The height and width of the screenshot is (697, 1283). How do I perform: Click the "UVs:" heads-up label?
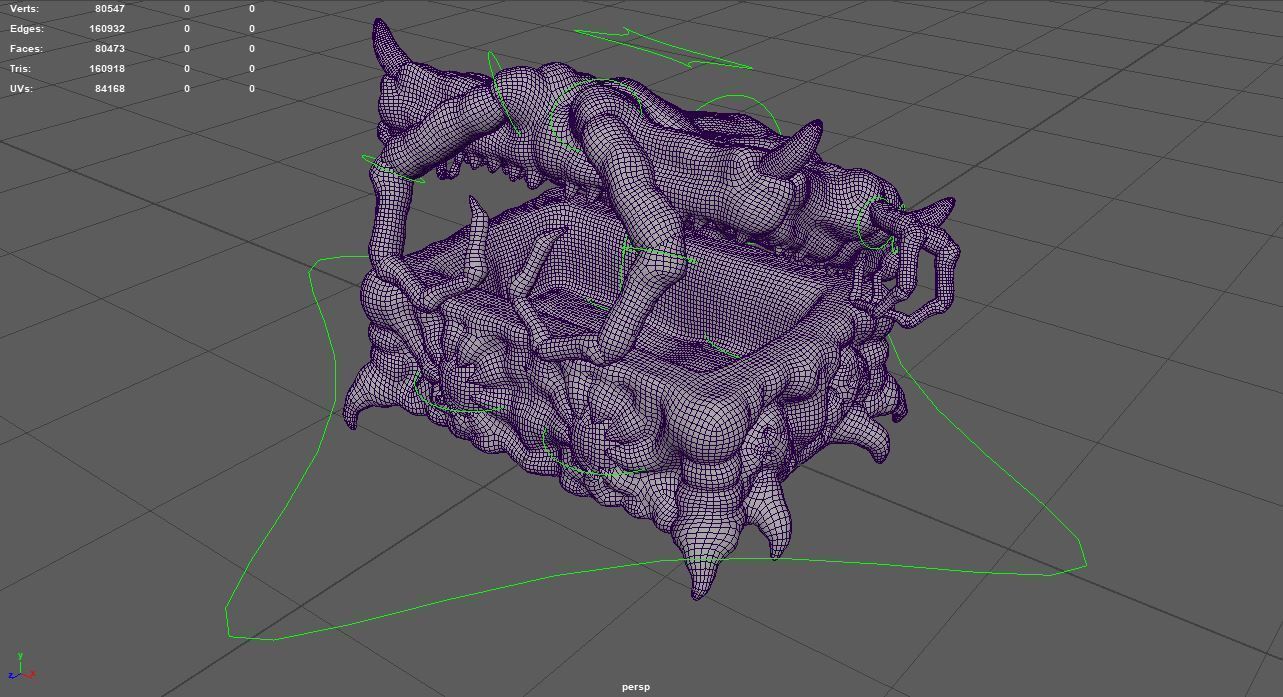click(21, 89)
